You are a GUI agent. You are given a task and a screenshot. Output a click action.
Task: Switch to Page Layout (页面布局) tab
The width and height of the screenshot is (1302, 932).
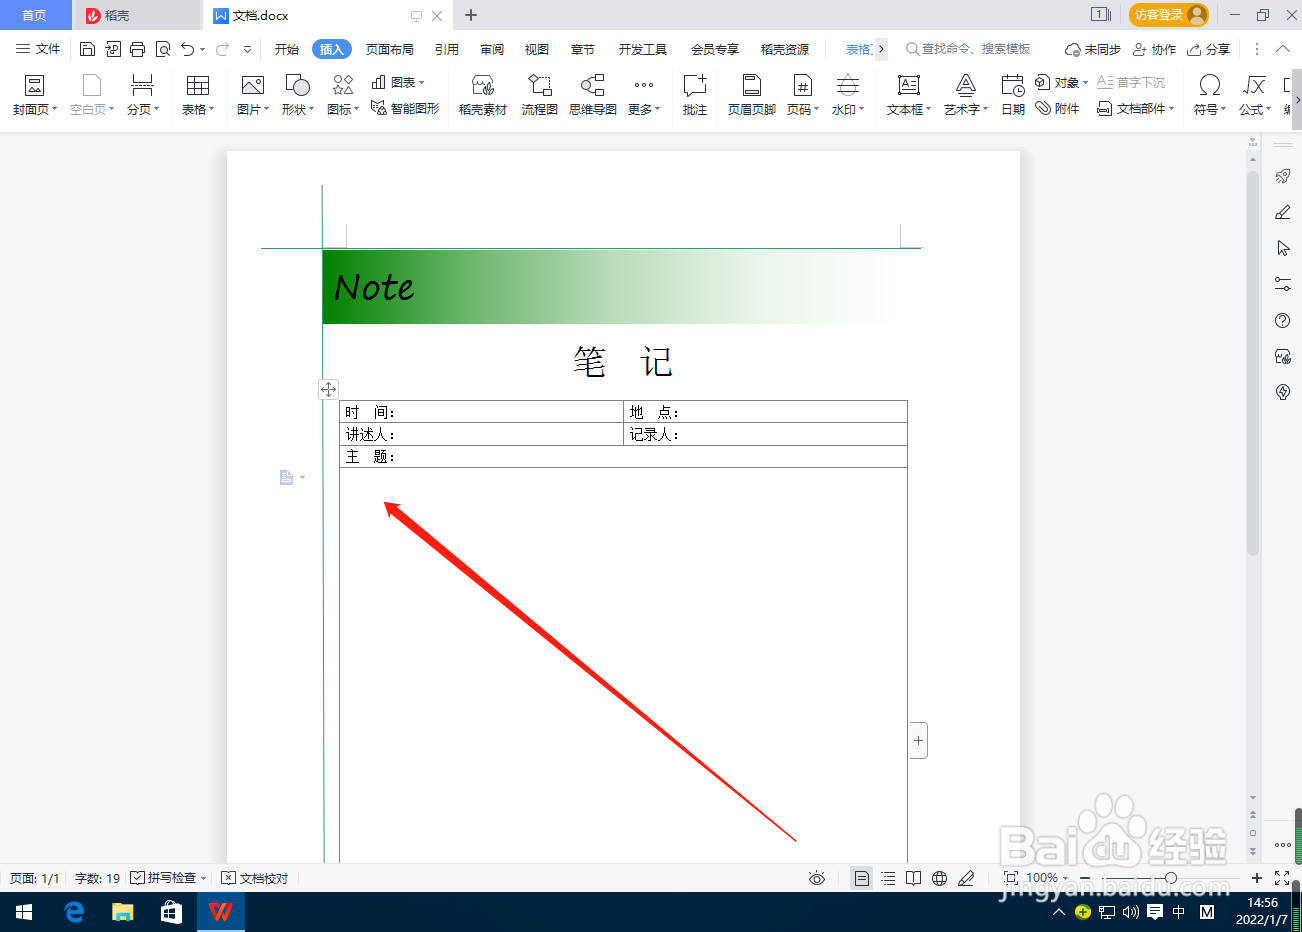click(390, 49)
